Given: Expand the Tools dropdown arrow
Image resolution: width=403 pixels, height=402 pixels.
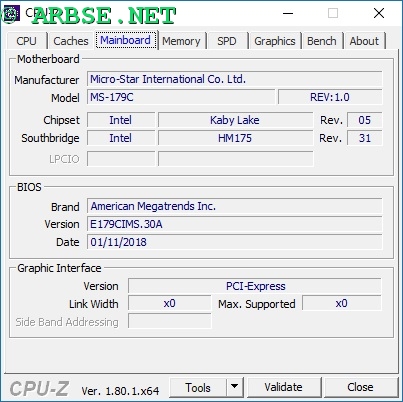Looking at the screenshot, I should point(235,387).
